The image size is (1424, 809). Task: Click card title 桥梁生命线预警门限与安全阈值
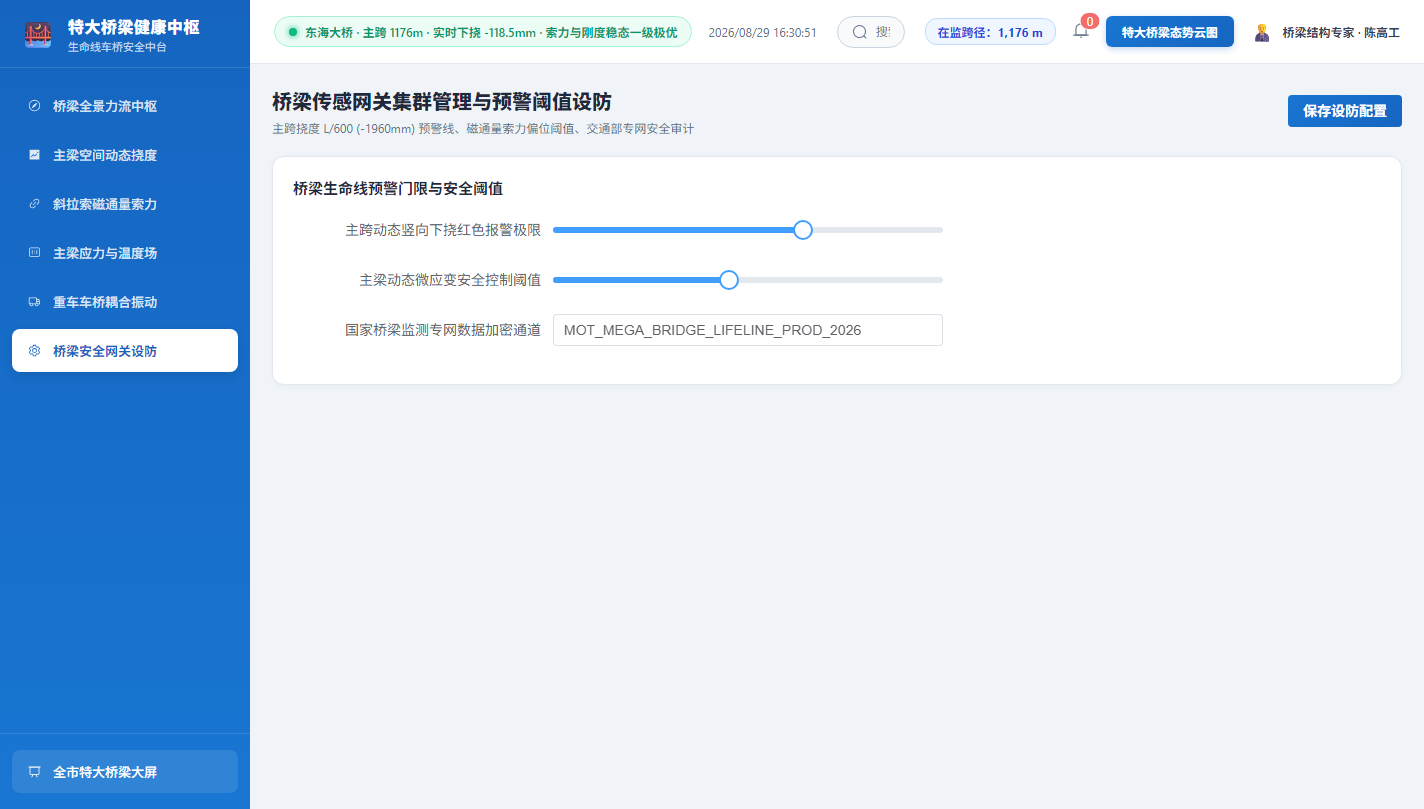coord(398,188)
